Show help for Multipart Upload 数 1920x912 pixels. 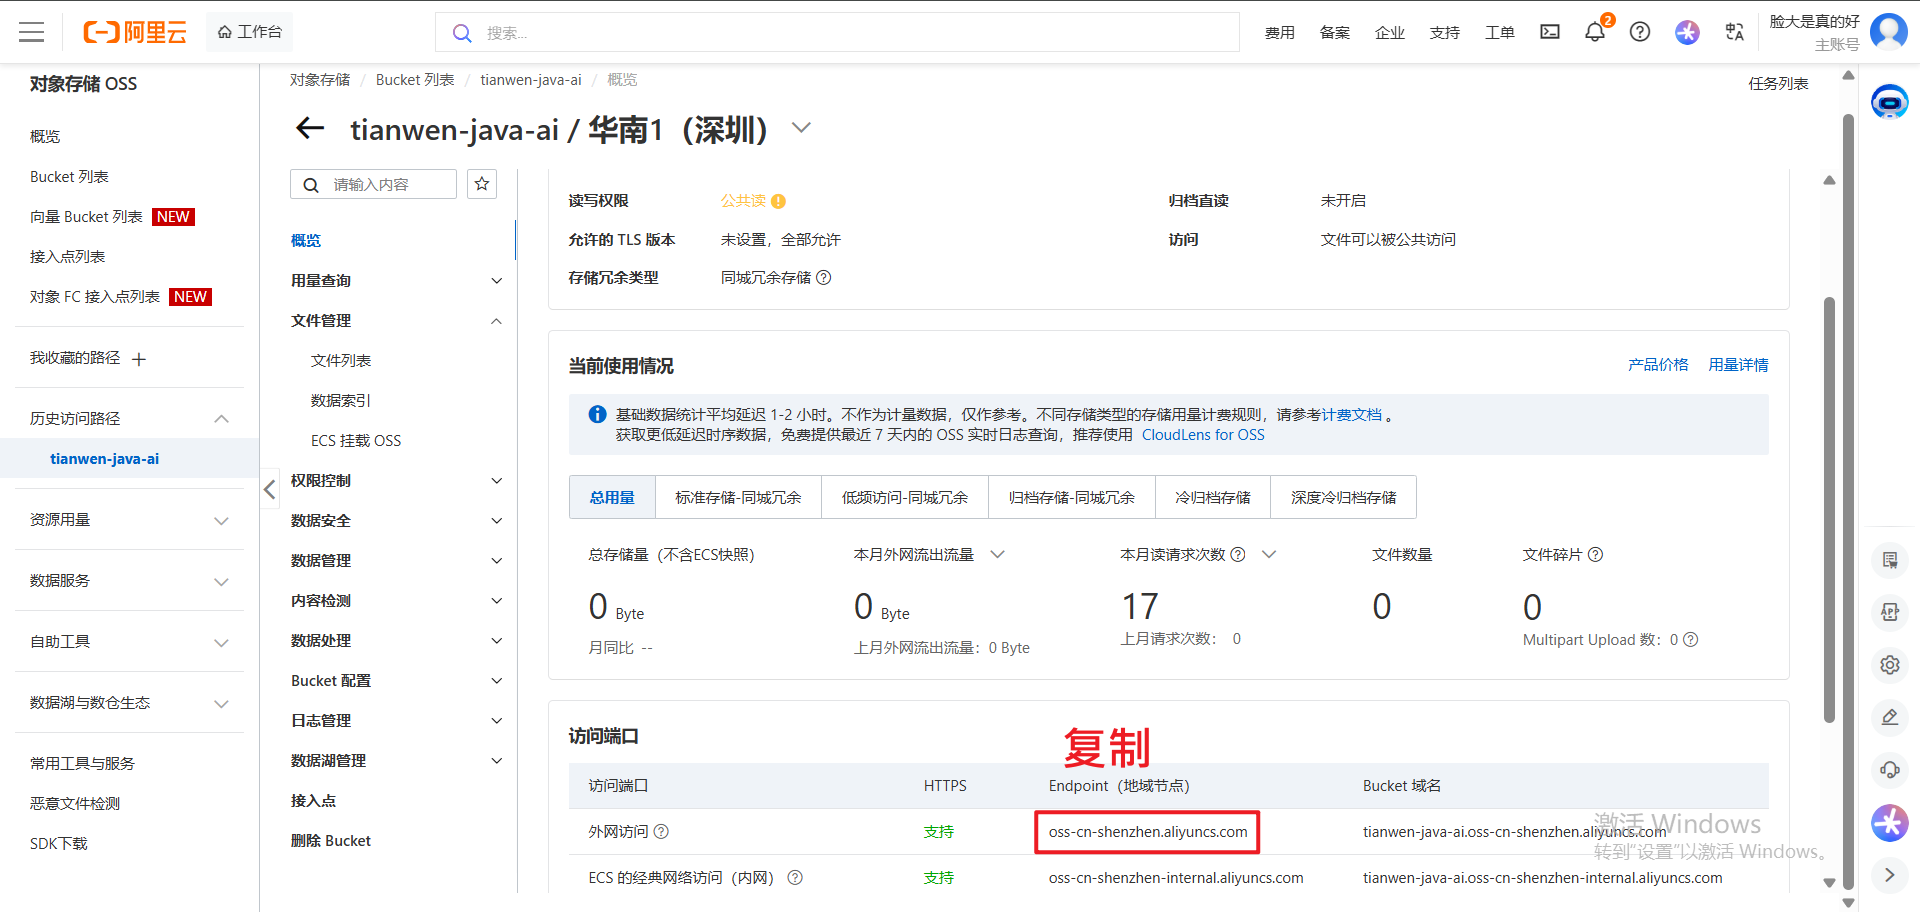(1691, 640)
